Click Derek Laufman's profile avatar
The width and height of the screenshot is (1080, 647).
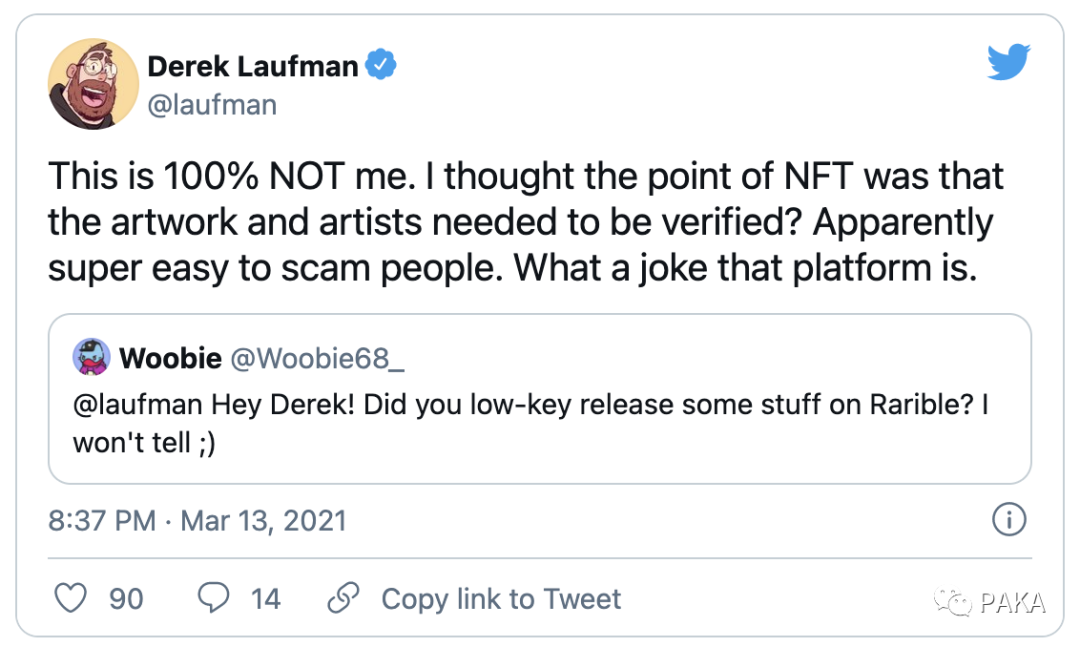tap(93, 84)
